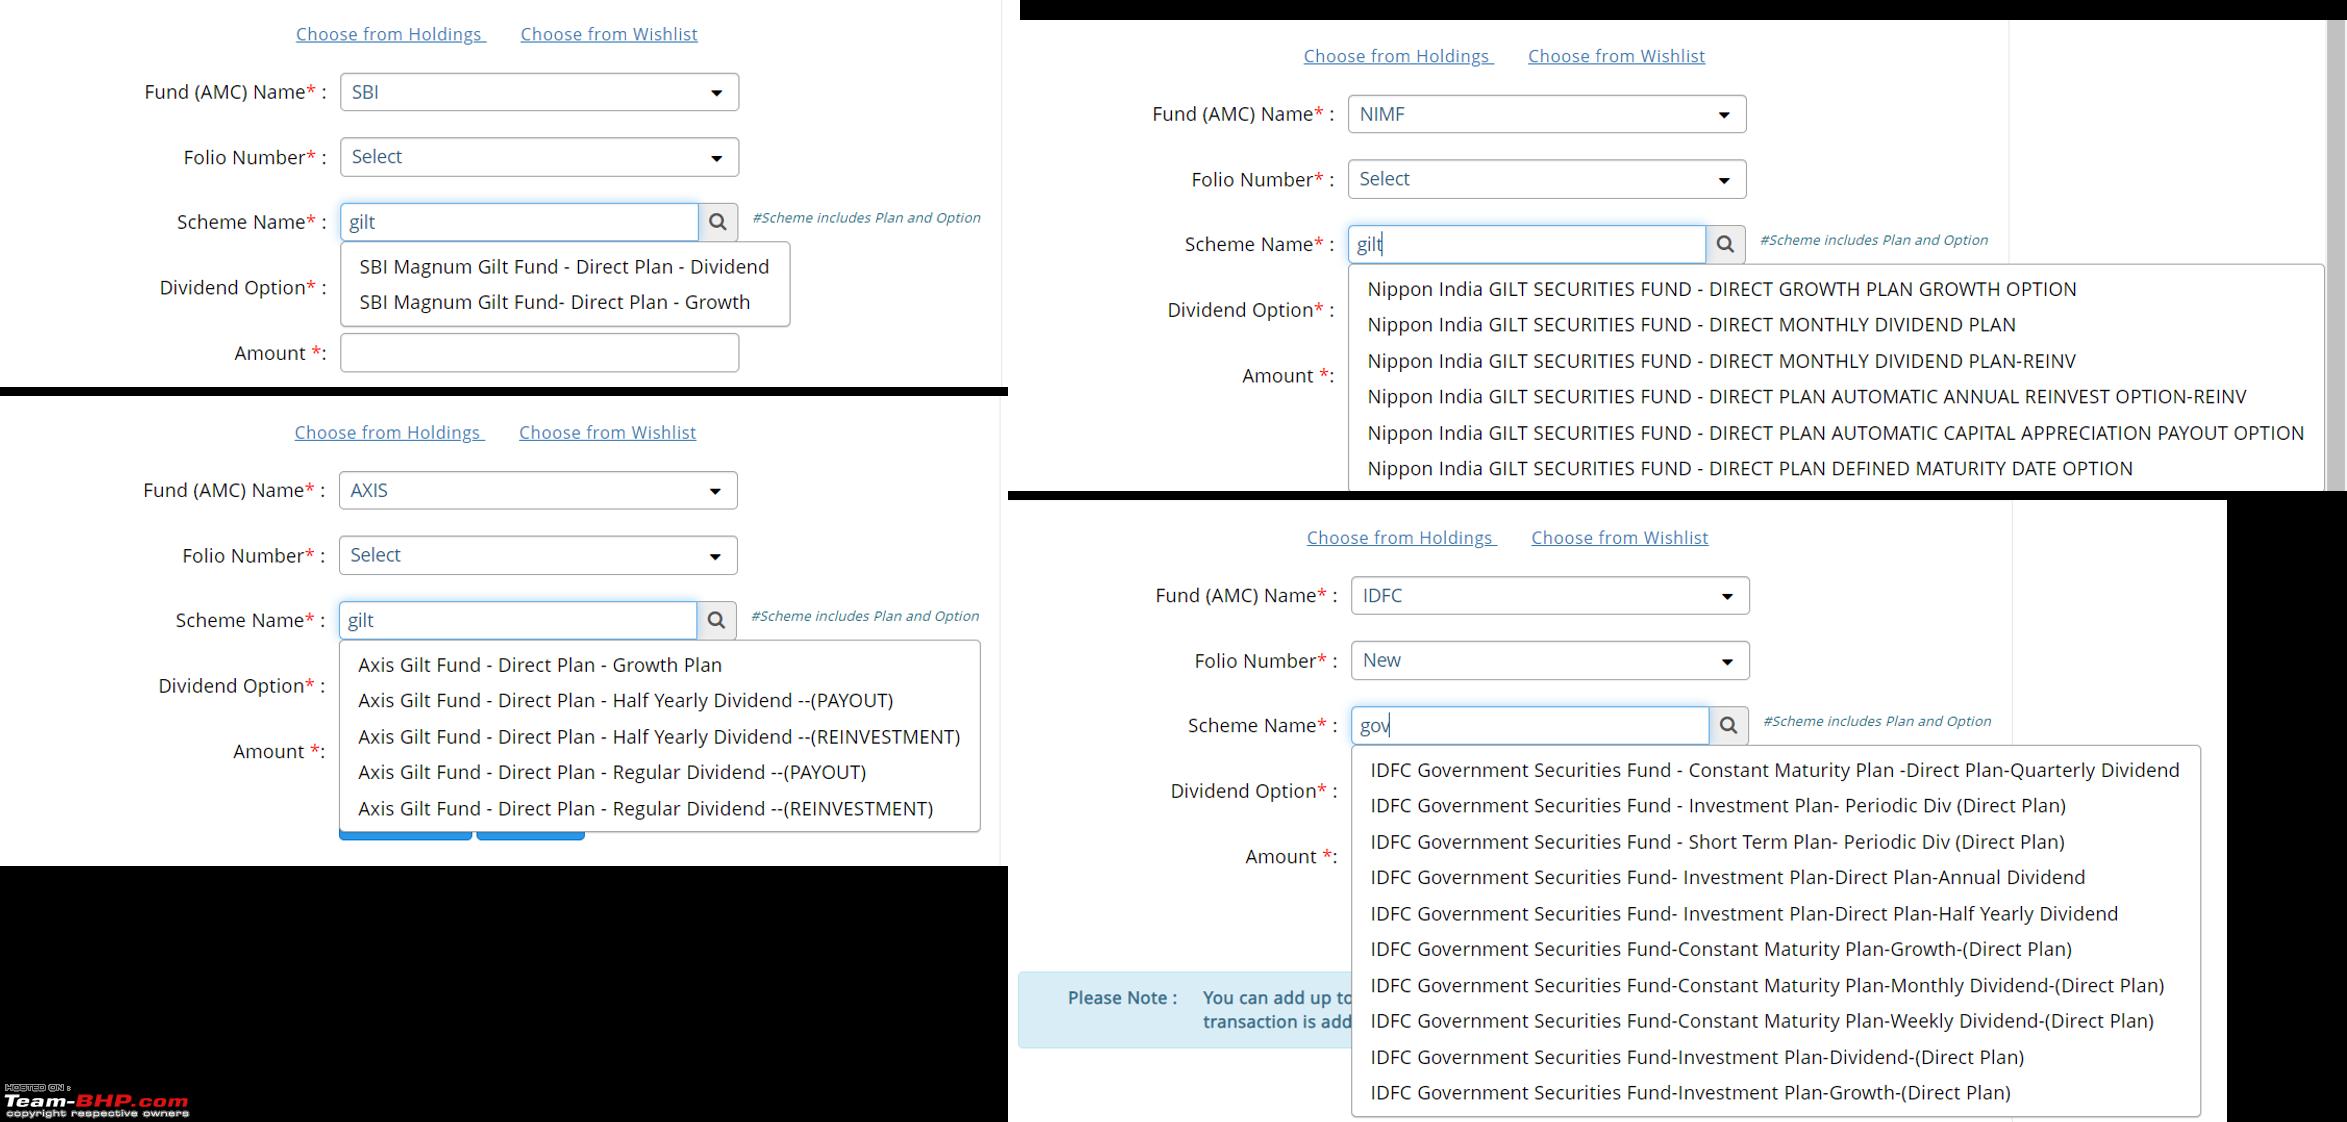Select IDFC Investment Plan Direct Half Yearly Dividend
The image size is (2347, 1122).
click(1775, 913)
